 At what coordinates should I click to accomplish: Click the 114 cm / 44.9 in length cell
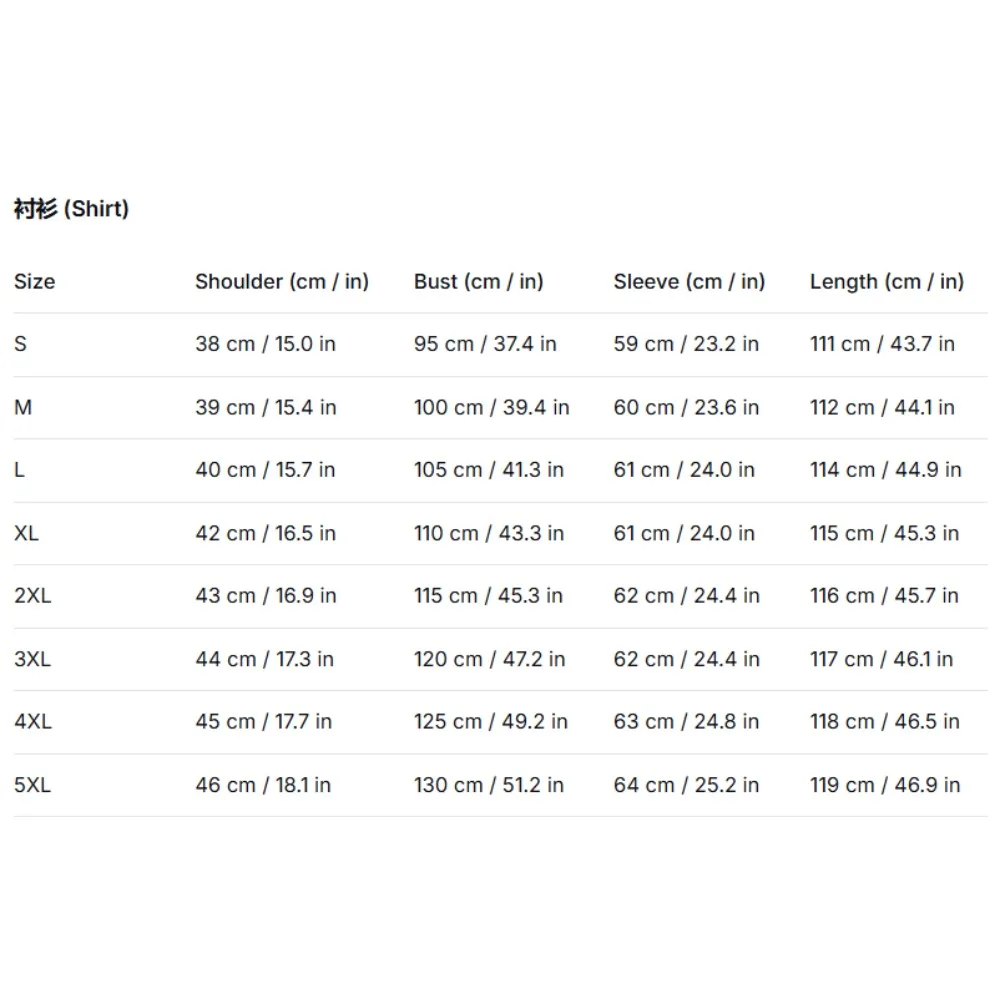(x=885, y=469)
